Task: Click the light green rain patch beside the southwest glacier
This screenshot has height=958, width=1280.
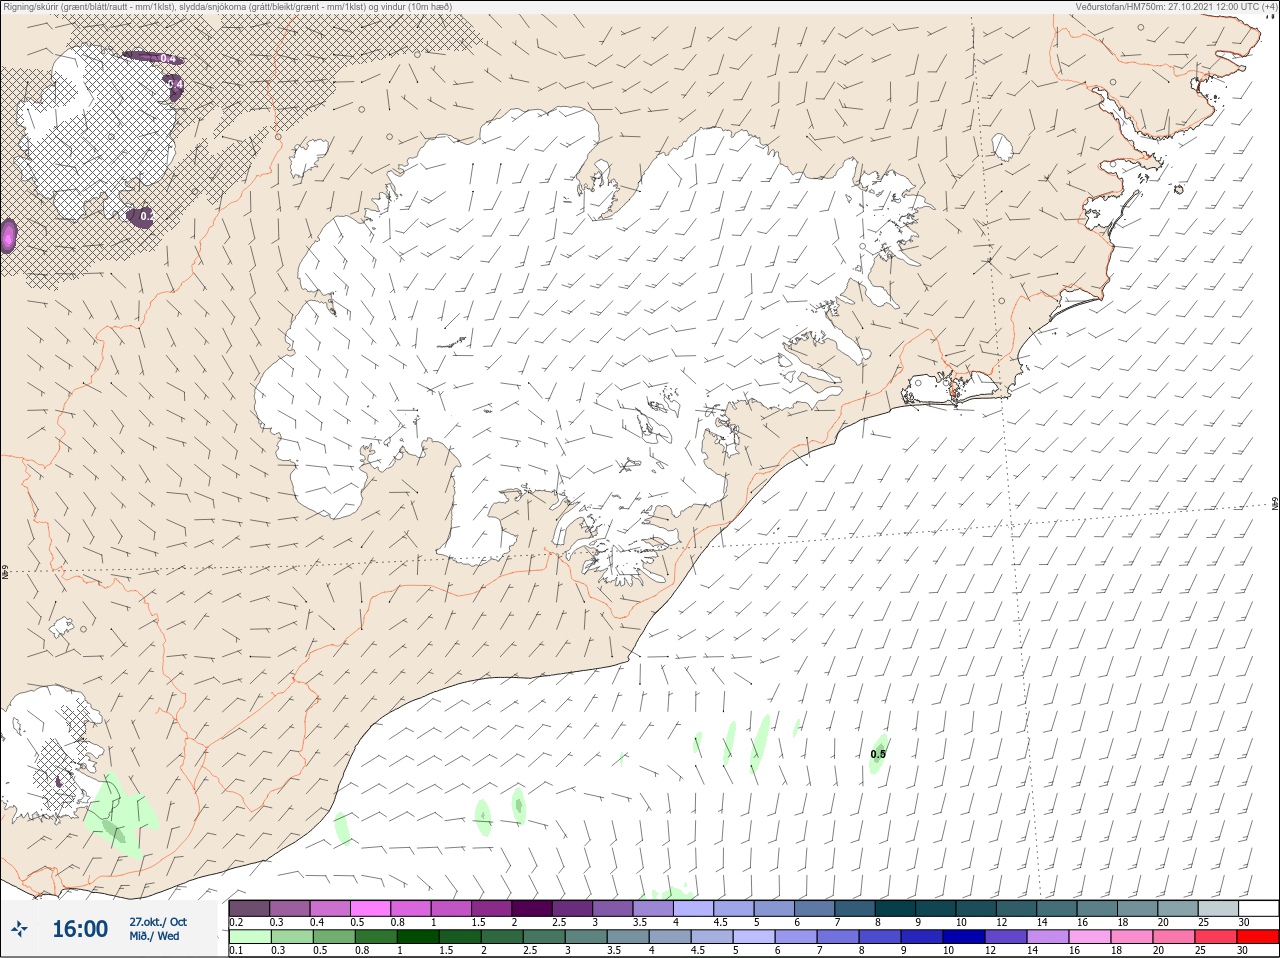Action: tap(120, 815)
